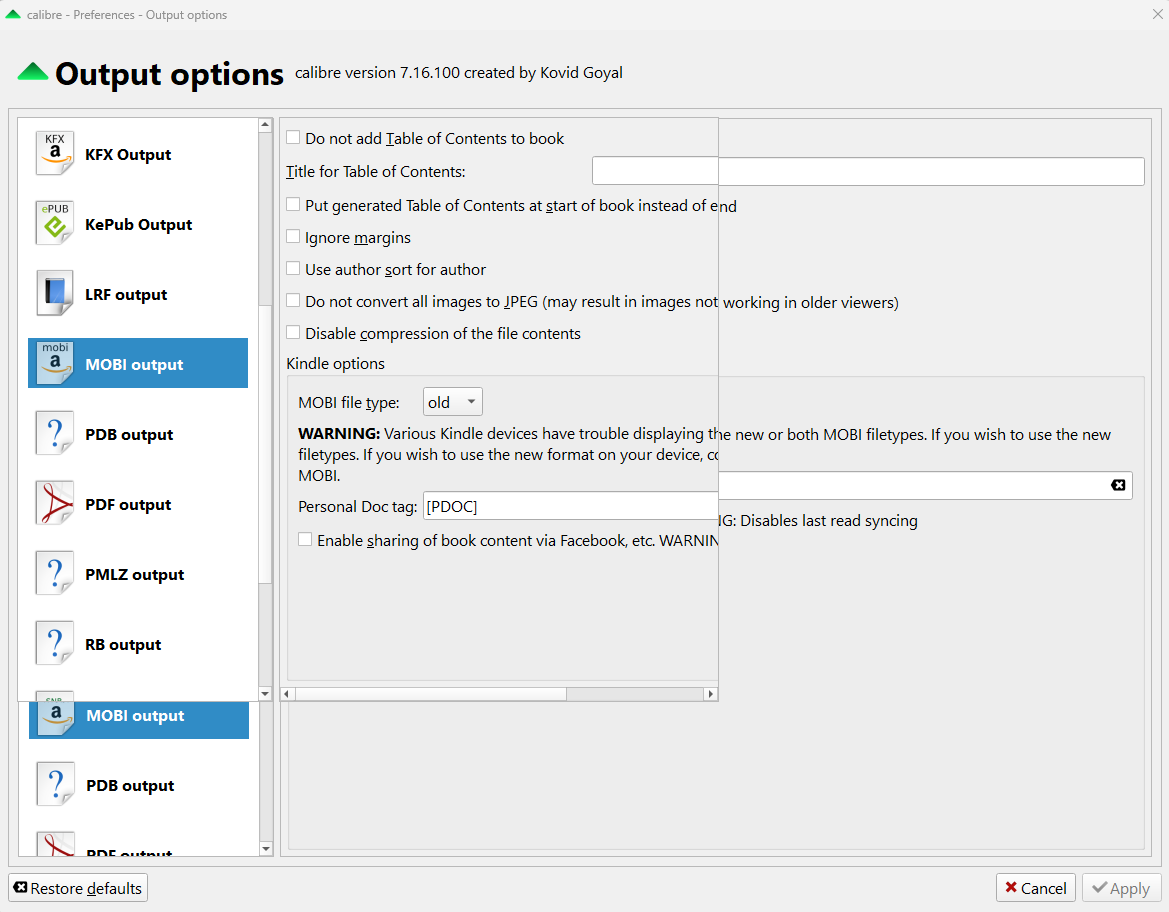This screenshot has height=912, width=1169.
Task: Open the MOBI file type dropdown
Action: (x=453, y=402)
